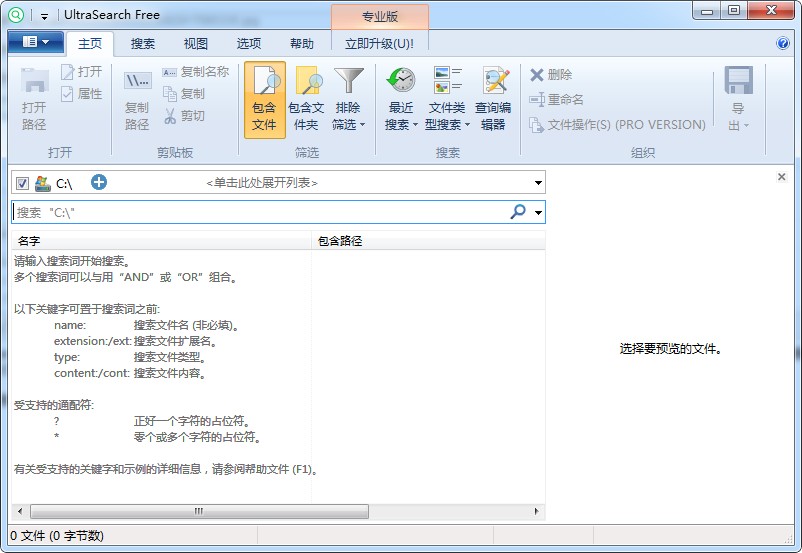Open the blue application file menu button

(x=36, y=42)
